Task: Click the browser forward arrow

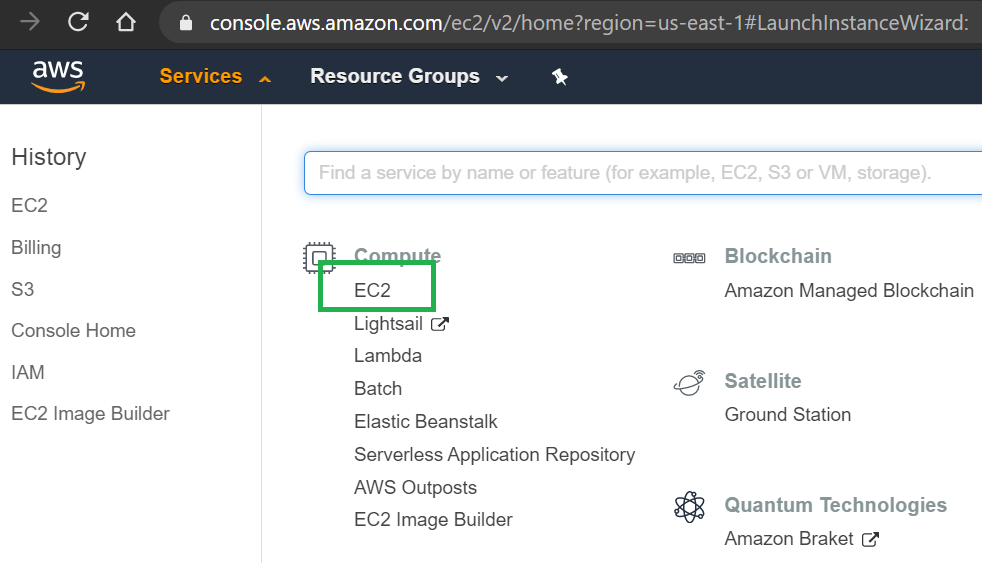Action: click(x=30, y=21)
